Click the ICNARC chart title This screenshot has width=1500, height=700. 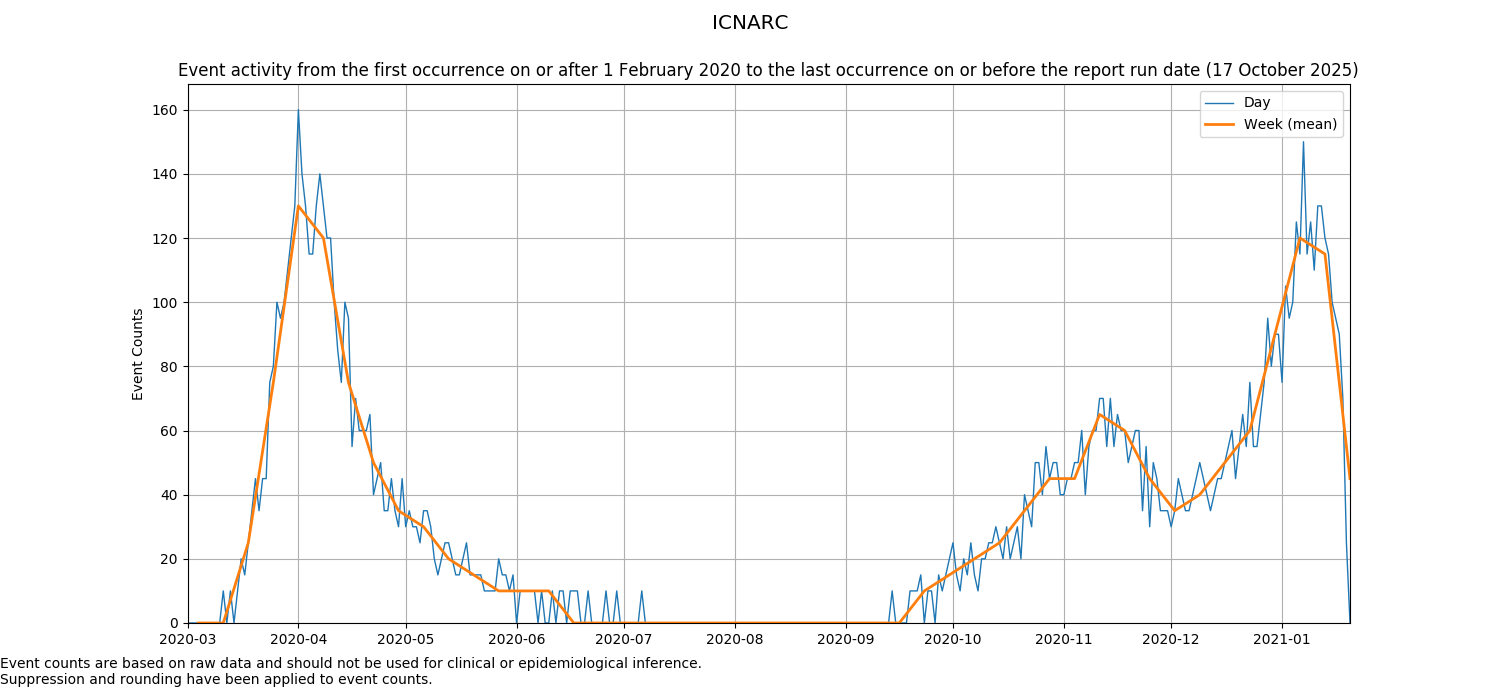[749, 23]
